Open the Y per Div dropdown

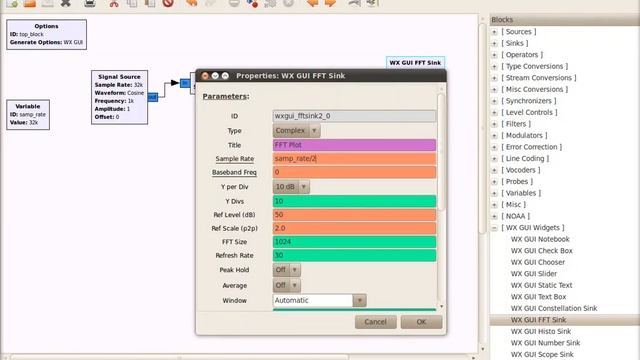[x=291, y=187]
